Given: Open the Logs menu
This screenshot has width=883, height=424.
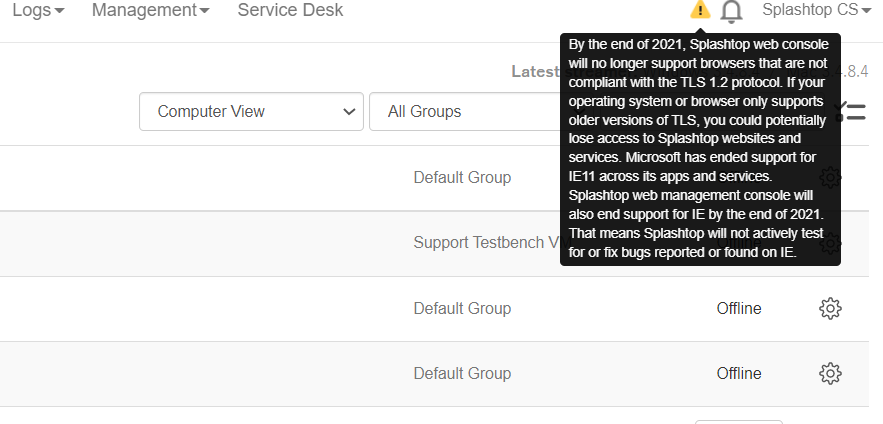Looking at the screenshot, I should point(38,10).
